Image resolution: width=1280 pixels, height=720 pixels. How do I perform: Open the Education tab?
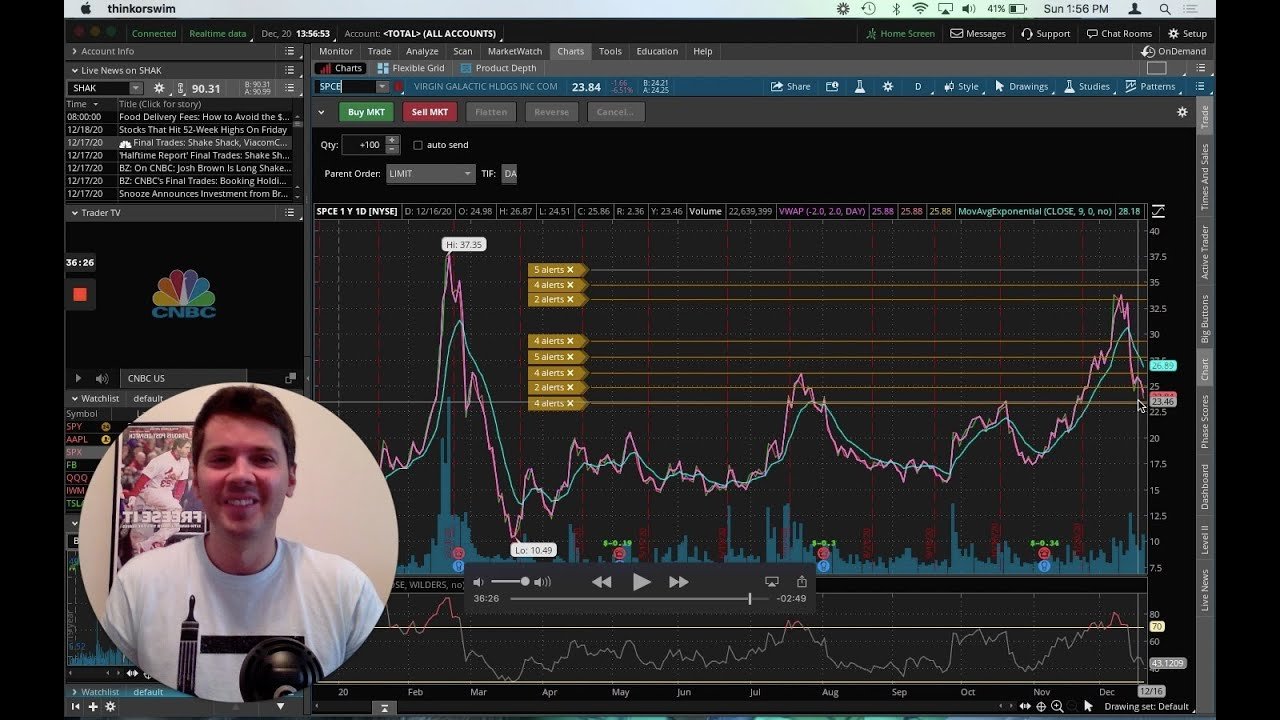657,51
